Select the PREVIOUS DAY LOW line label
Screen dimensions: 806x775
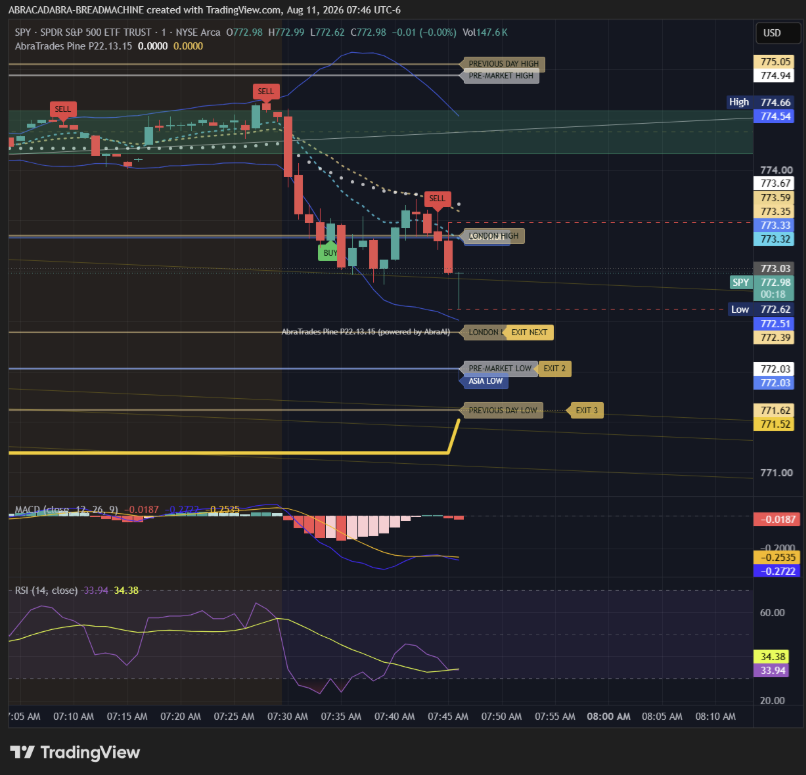tap(503, 410)
